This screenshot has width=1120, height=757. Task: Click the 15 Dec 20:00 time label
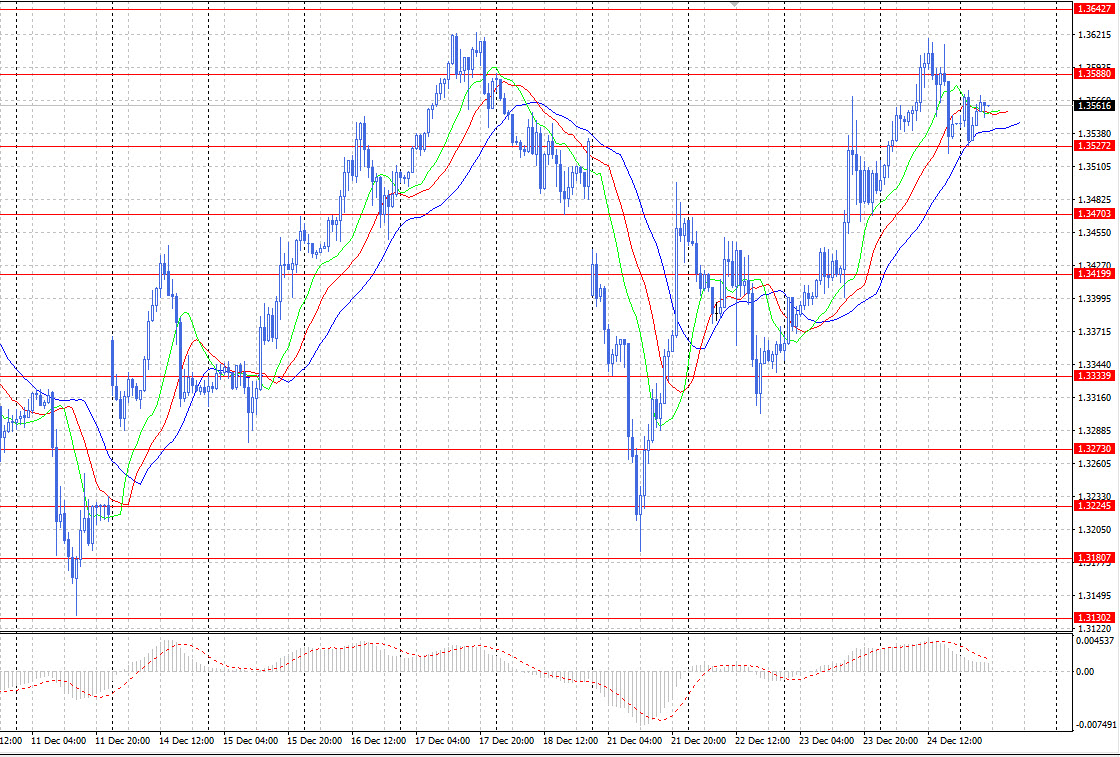click(314, 741)
